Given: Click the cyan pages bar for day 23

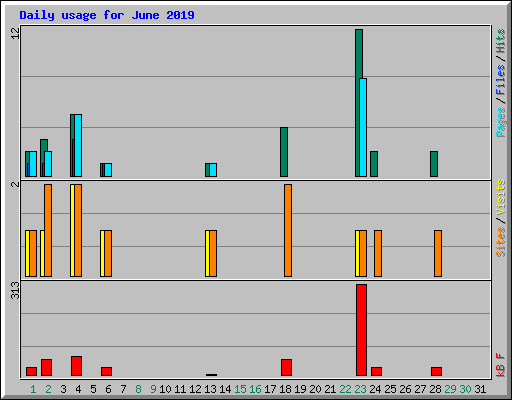Looking at the screenshot, I should point(363,127).
